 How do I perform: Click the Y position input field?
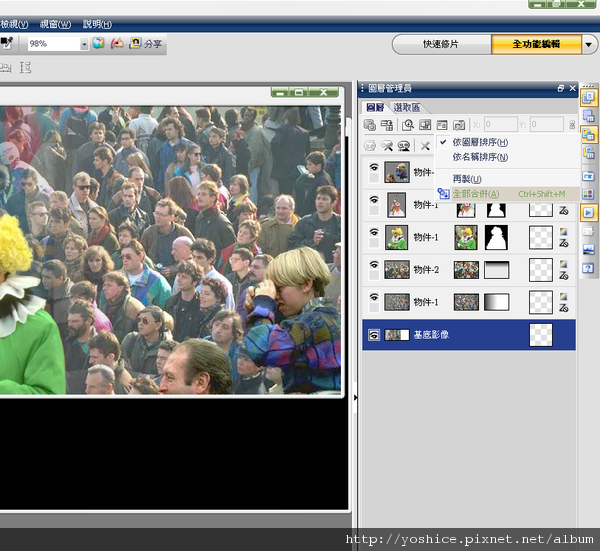546,124
